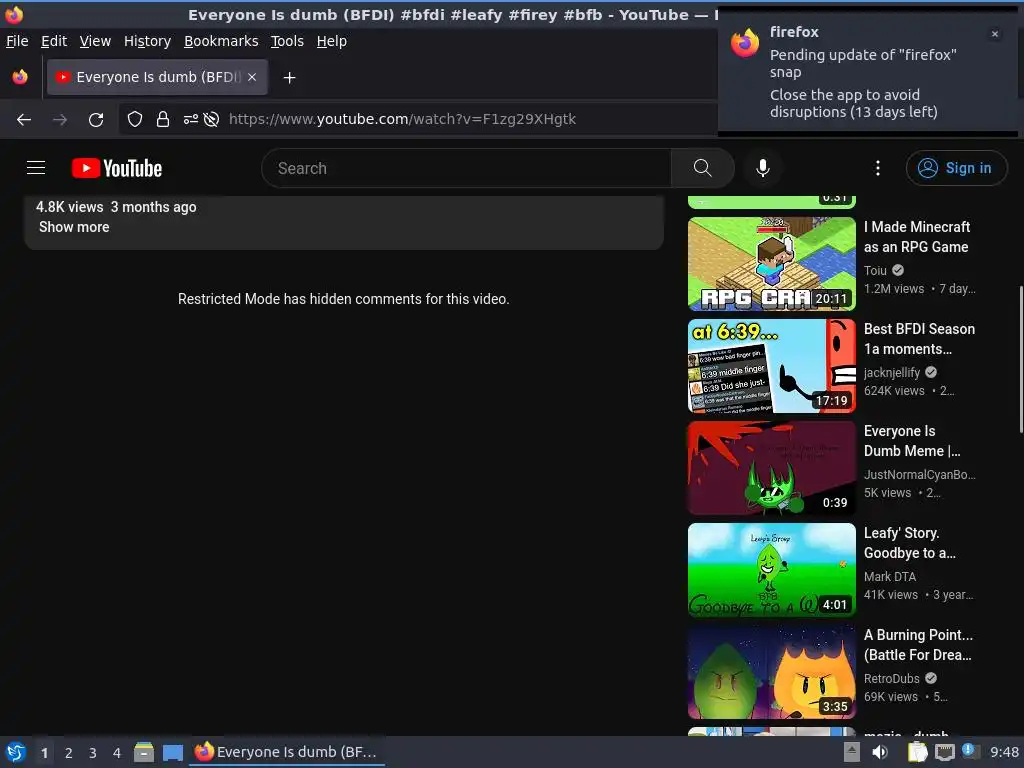Screen dimensions: 1024x768
Task: Open the History menu
Action: [148, 41]
